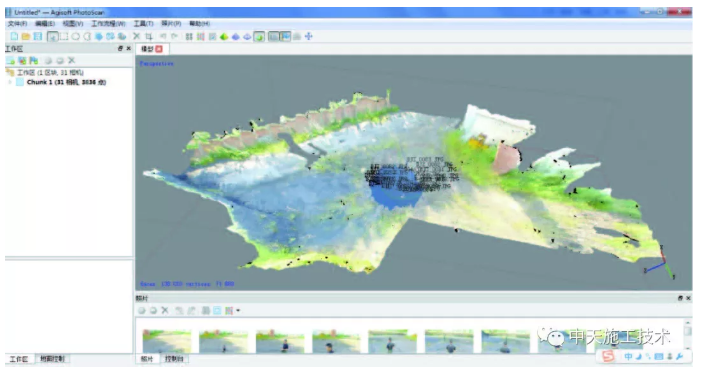Click the Disable items icon in the workspace toolbar
Image resolution: width=701 pixels, height=374 pixels.
tap(60, 60)
